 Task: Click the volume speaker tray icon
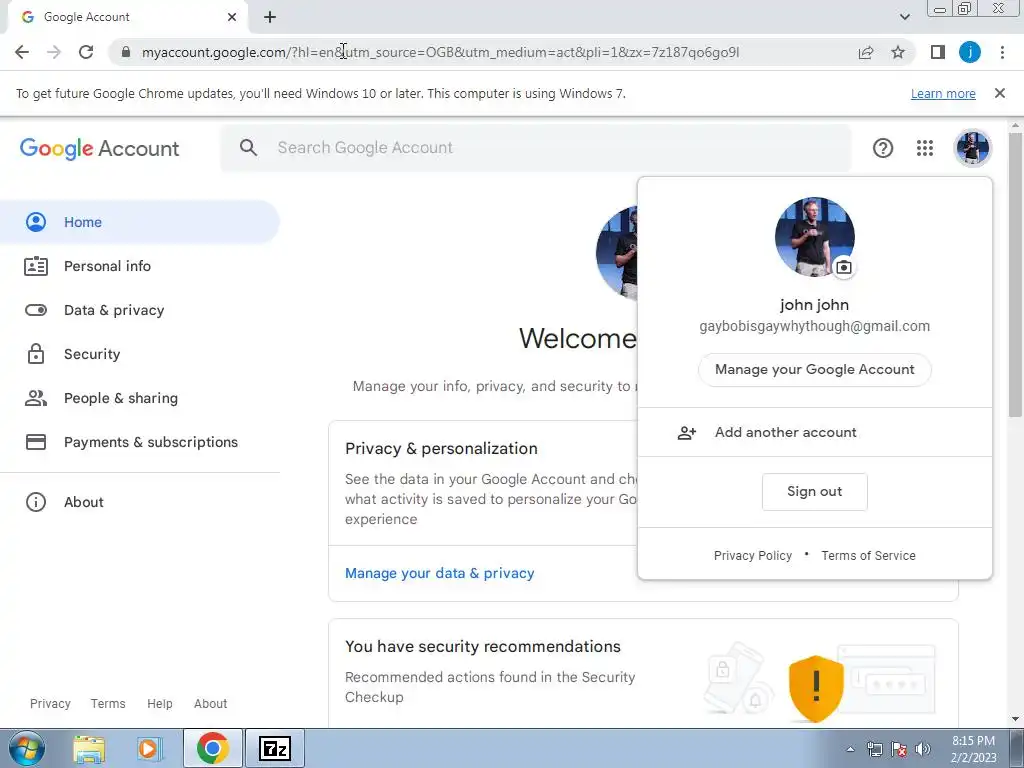pyautogui.click(x=923, y=750)
